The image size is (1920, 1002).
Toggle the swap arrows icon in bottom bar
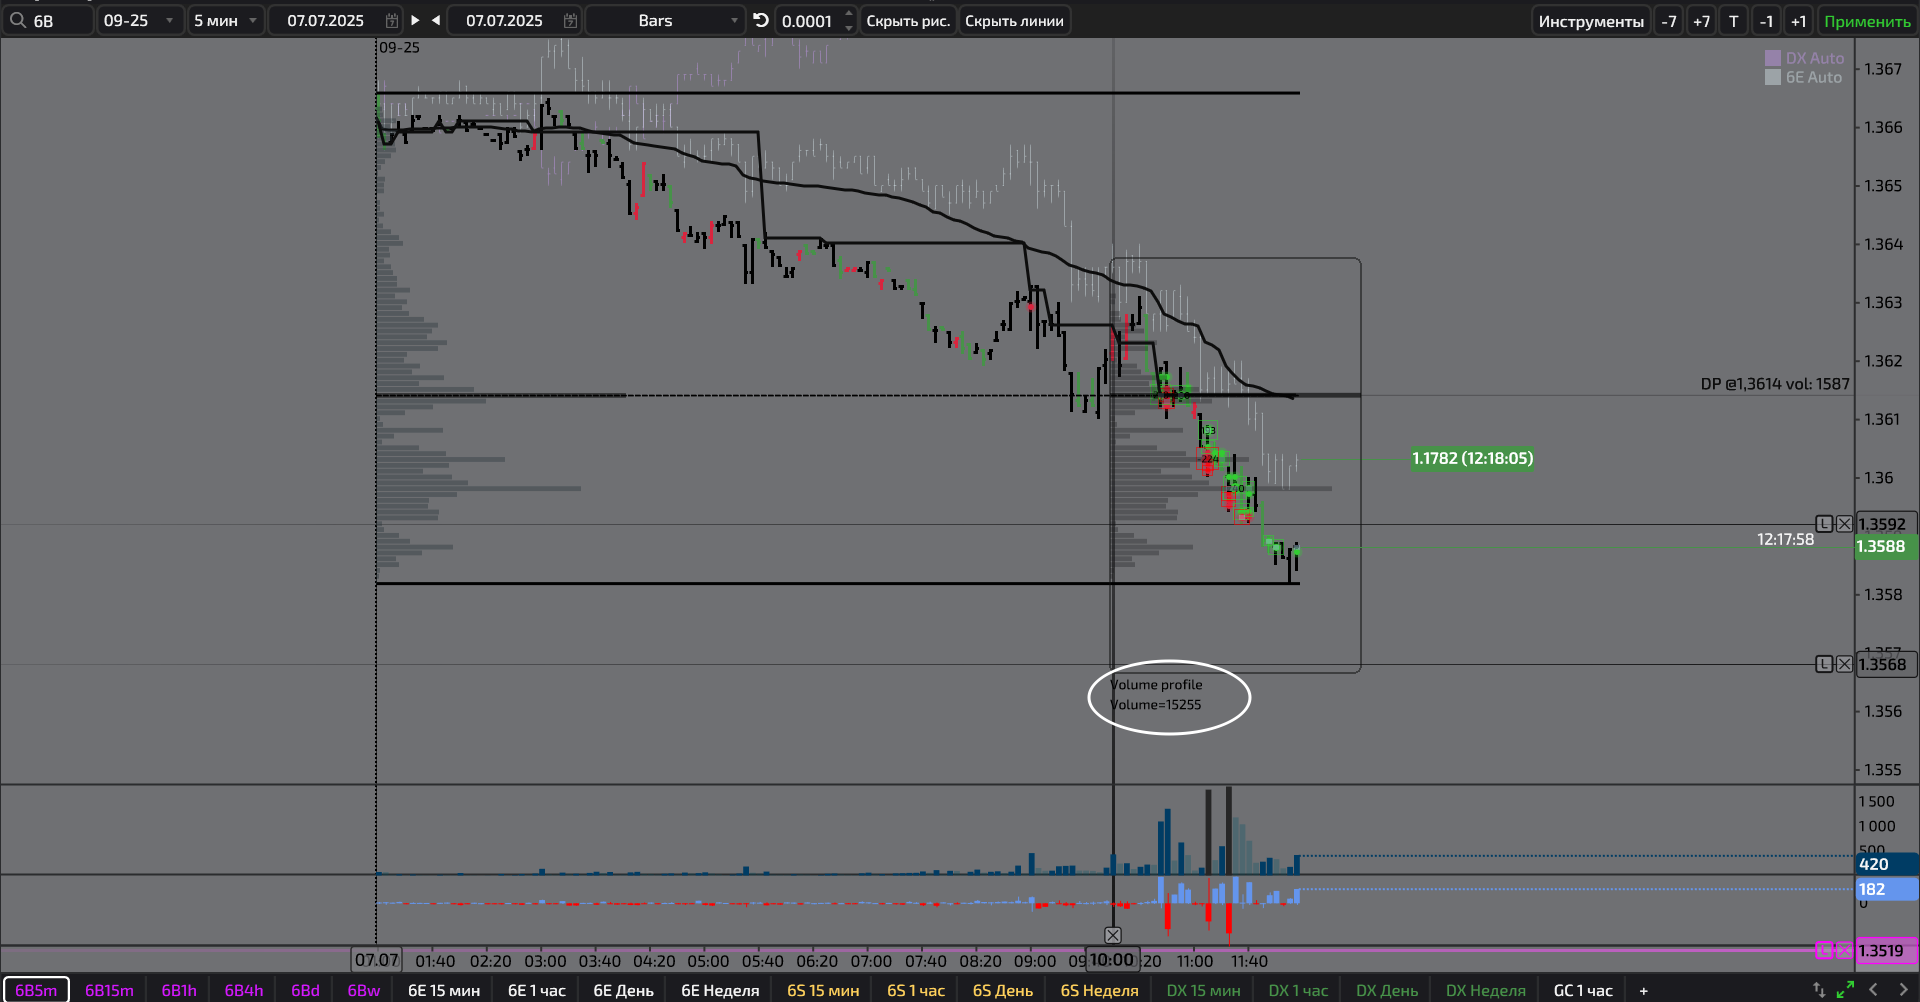point(1819,990)
